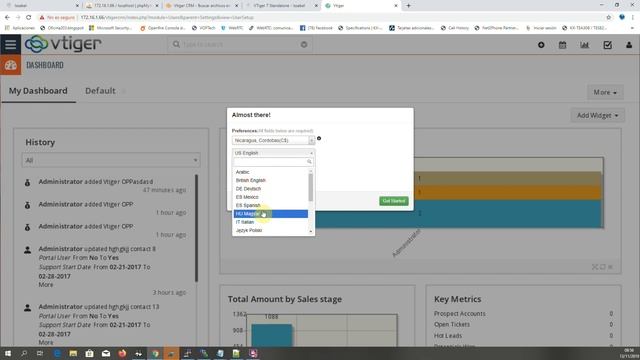Image resolution: width=640 pixels, height=360 pixels.
Task: Click Prospect Accounts in Key Metrics
Action: click(460, 313)
